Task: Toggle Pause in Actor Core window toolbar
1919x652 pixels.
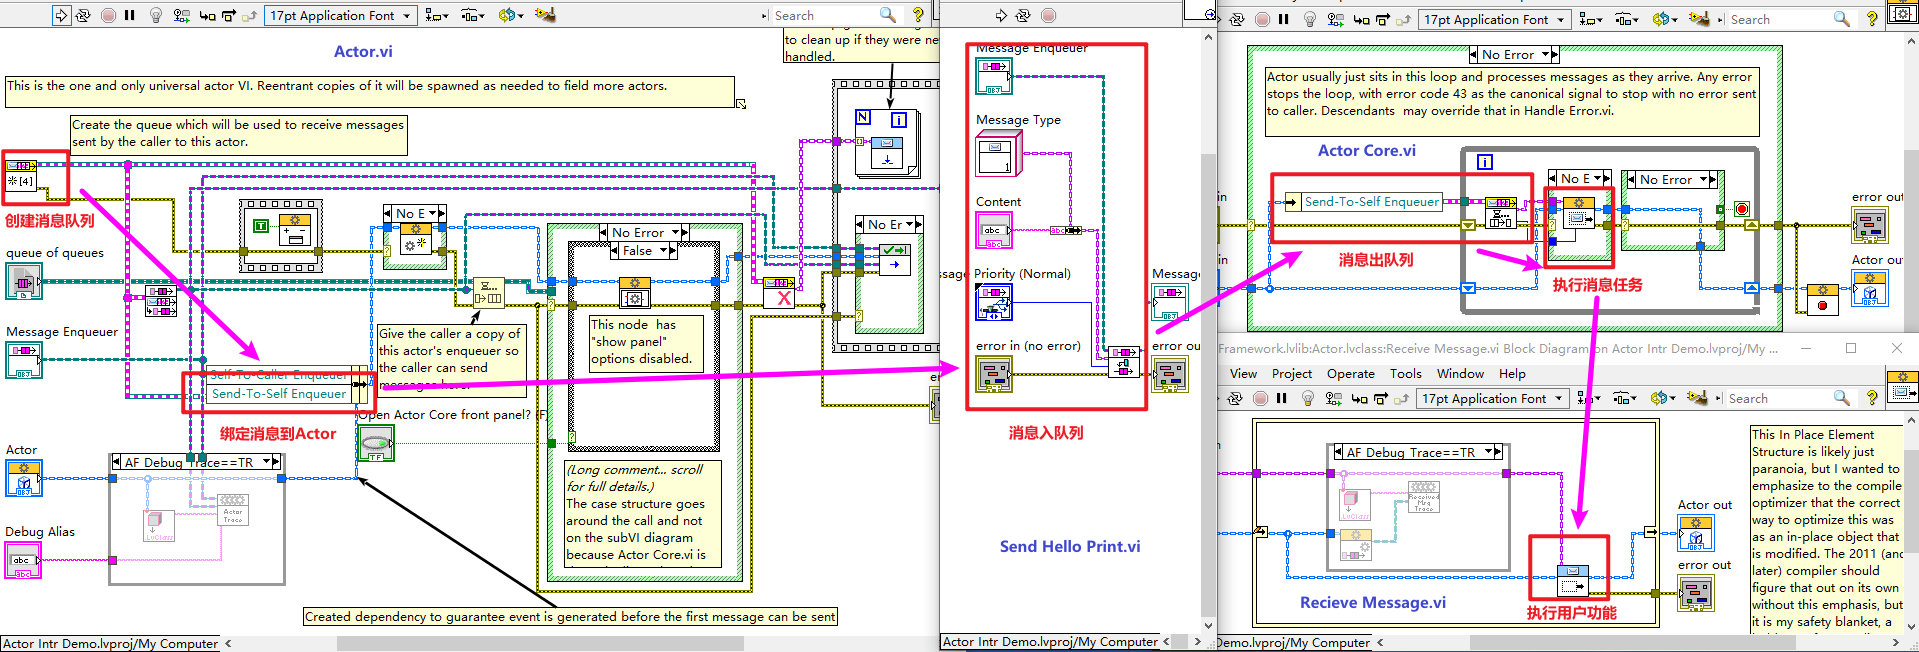Action: tap(1283, 19)
